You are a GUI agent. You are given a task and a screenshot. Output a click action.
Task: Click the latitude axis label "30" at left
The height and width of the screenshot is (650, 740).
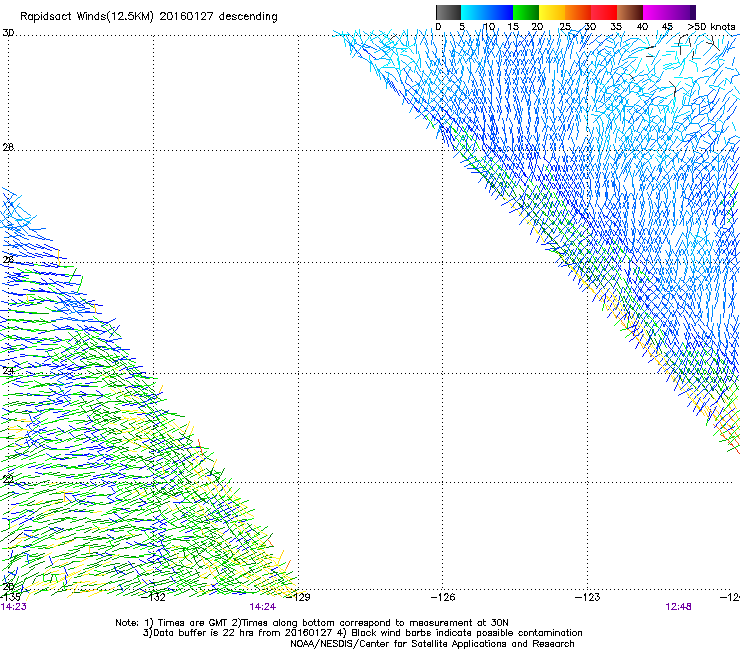[x=8, y=33]
